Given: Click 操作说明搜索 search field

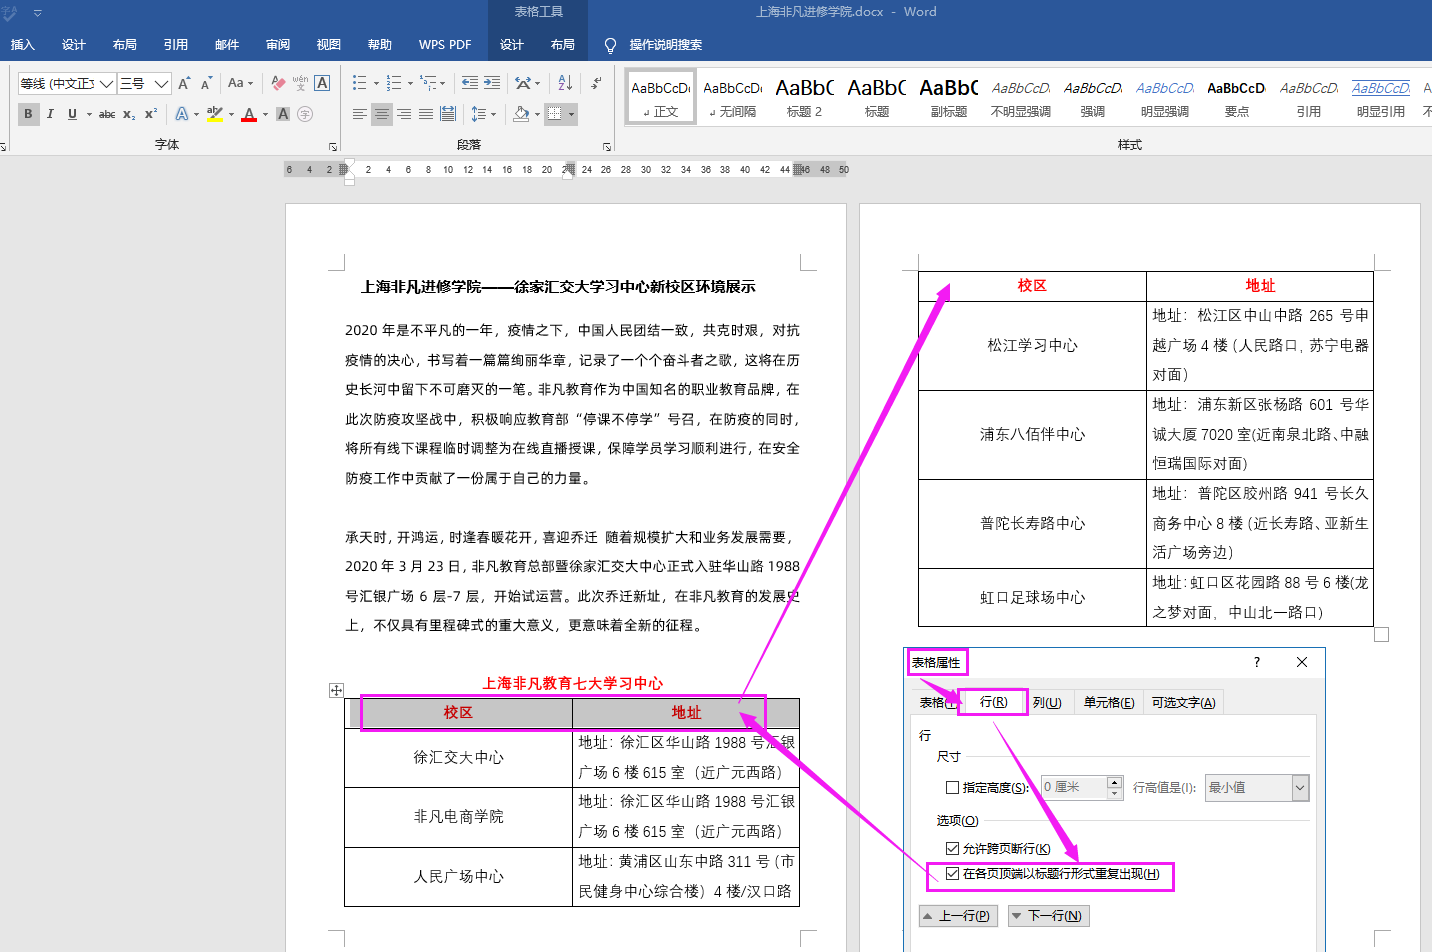Looking at the screenshot, I should pos(665,45).
